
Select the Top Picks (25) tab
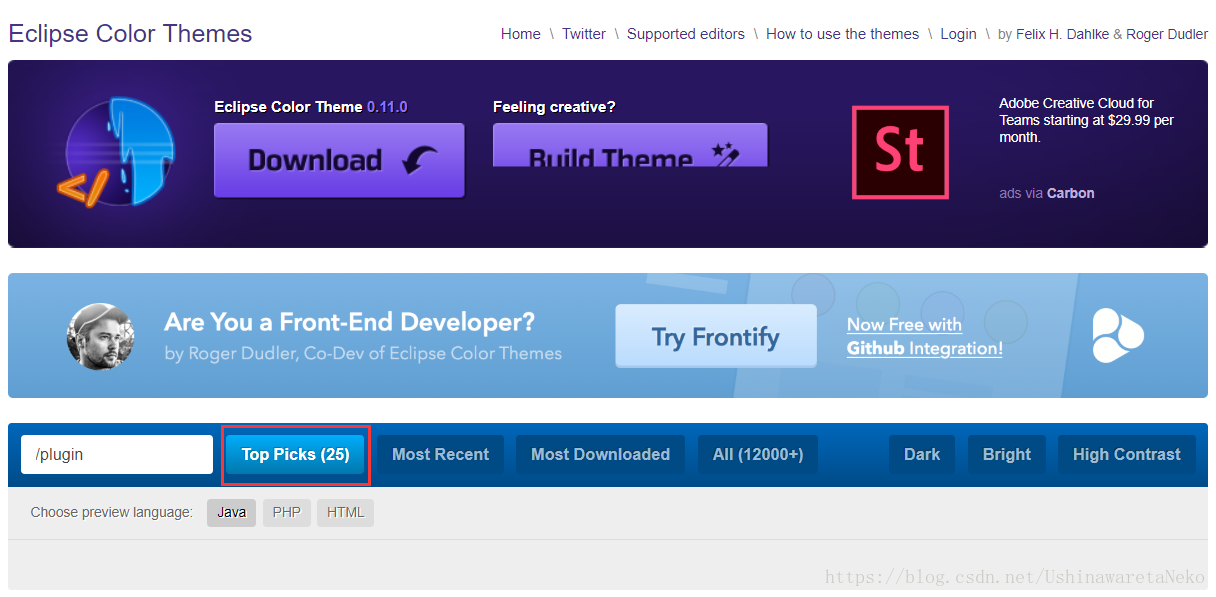coord(295,454)
